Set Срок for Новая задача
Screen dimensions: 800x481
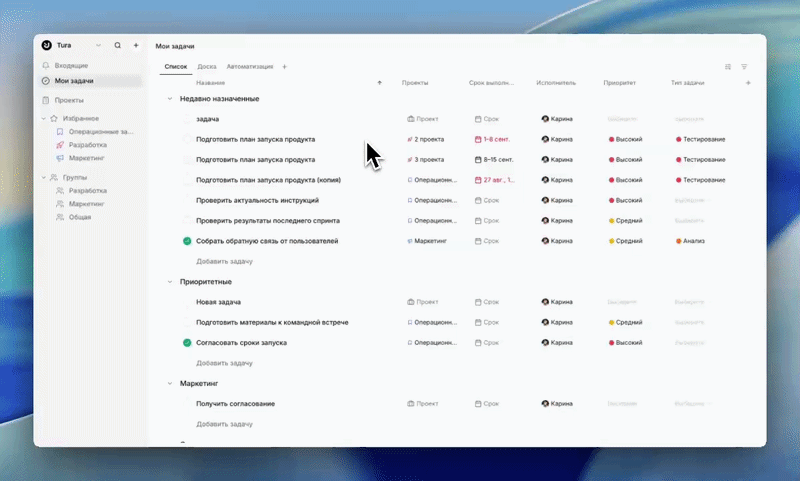[487, 302]
